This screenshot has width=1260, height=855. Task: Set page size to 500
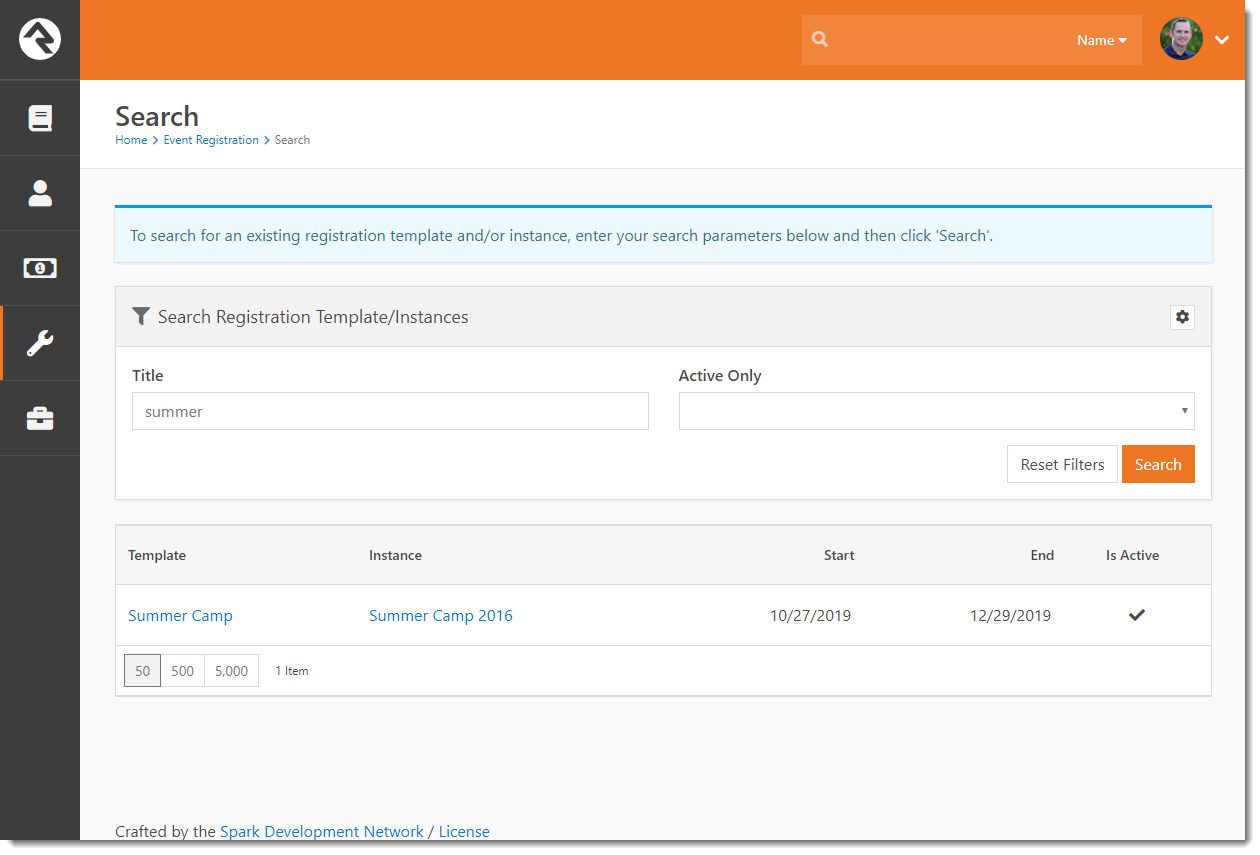(x=182, y=671)
